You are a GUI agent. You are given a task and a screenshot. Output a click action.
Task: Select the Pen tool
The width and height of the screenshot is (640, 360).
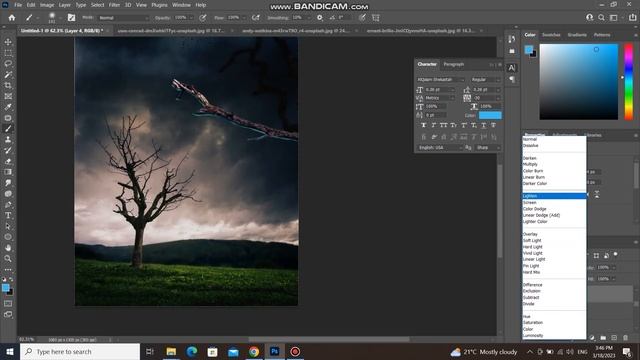(8, 204)
